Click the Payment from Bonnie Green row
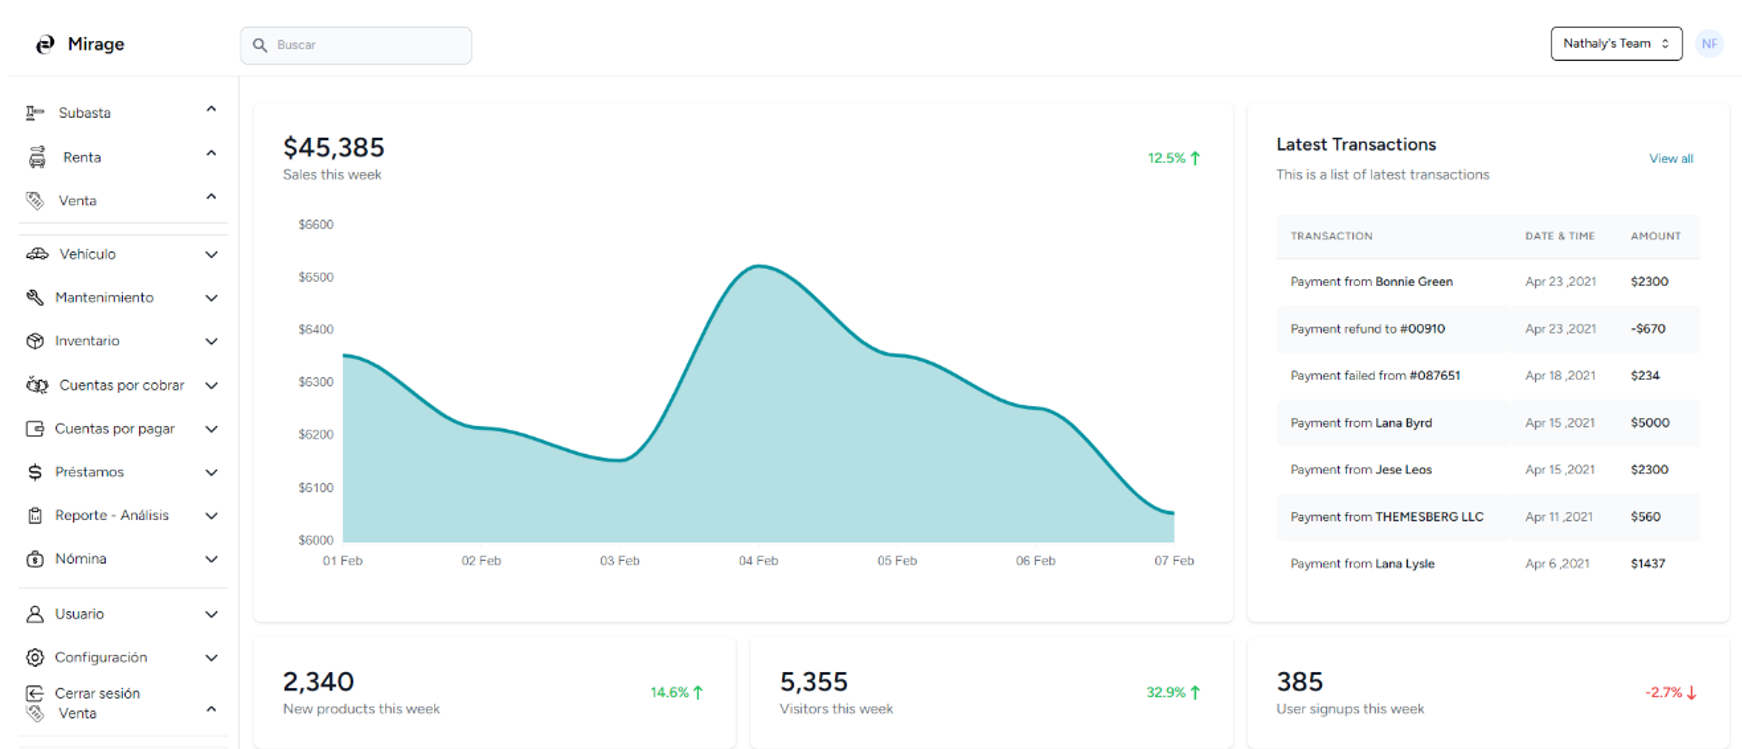 (1488, 282)
